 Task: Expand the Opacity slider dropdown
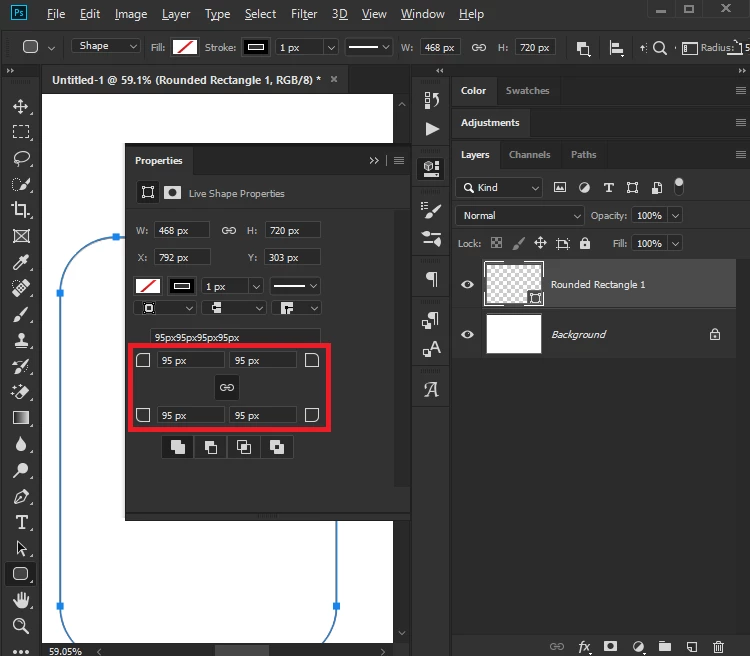coord(675,215)
